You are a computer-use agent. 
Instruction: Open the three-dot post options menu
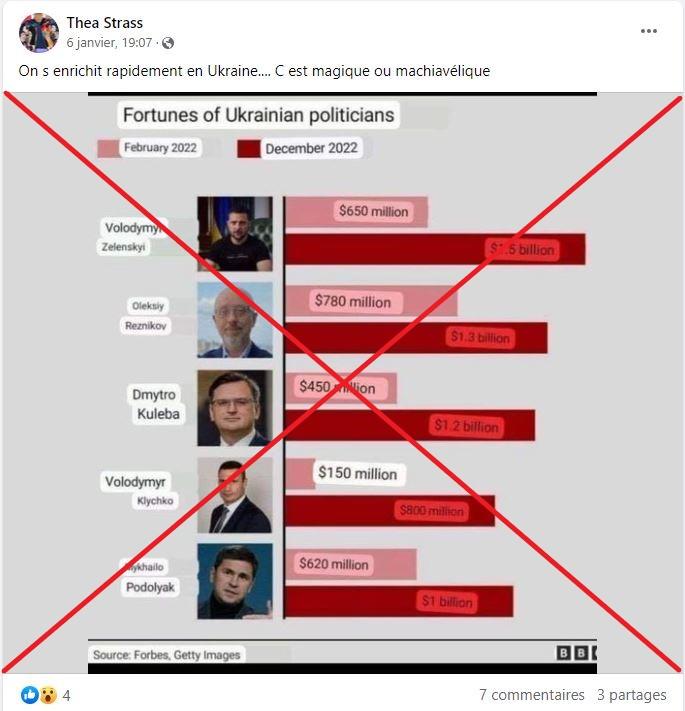[648, 31]
